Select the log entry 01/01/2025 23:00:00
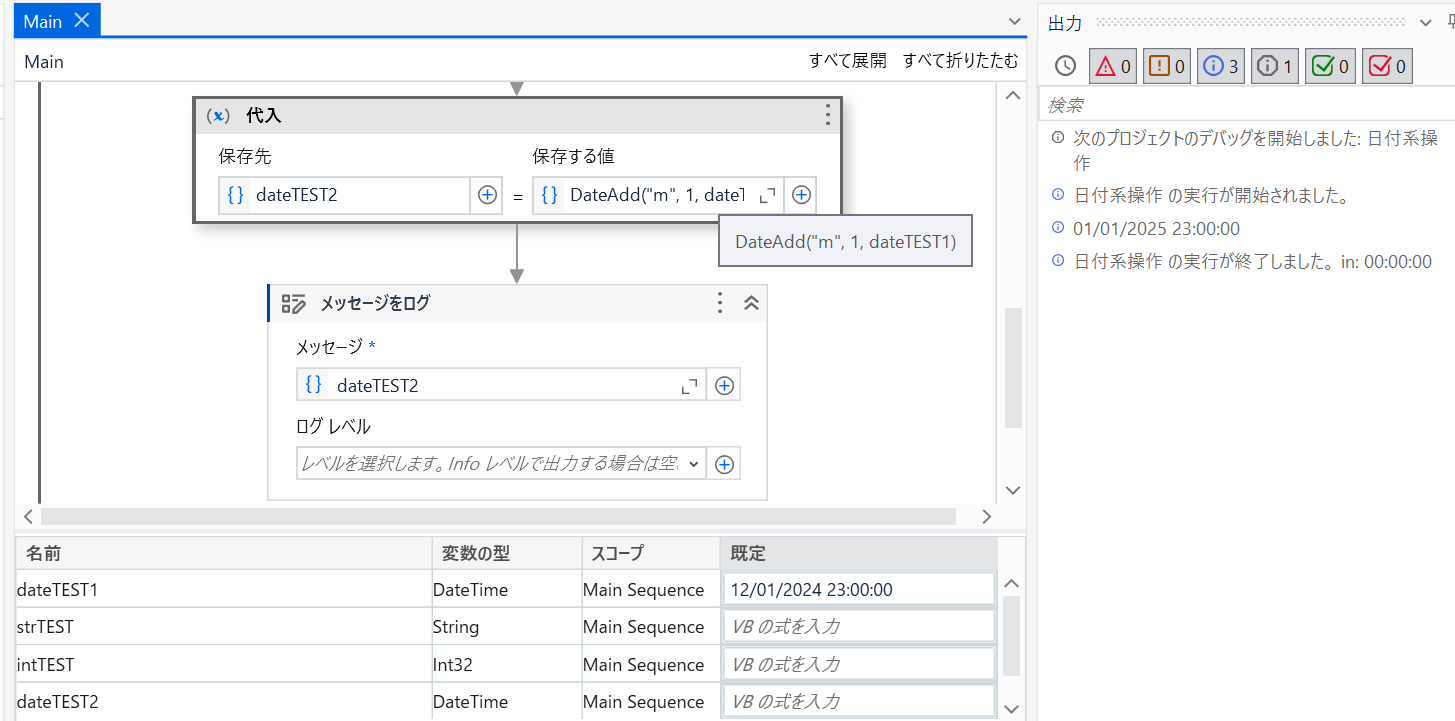The width and height of the screenshot is (1455, 721). 1156,229
